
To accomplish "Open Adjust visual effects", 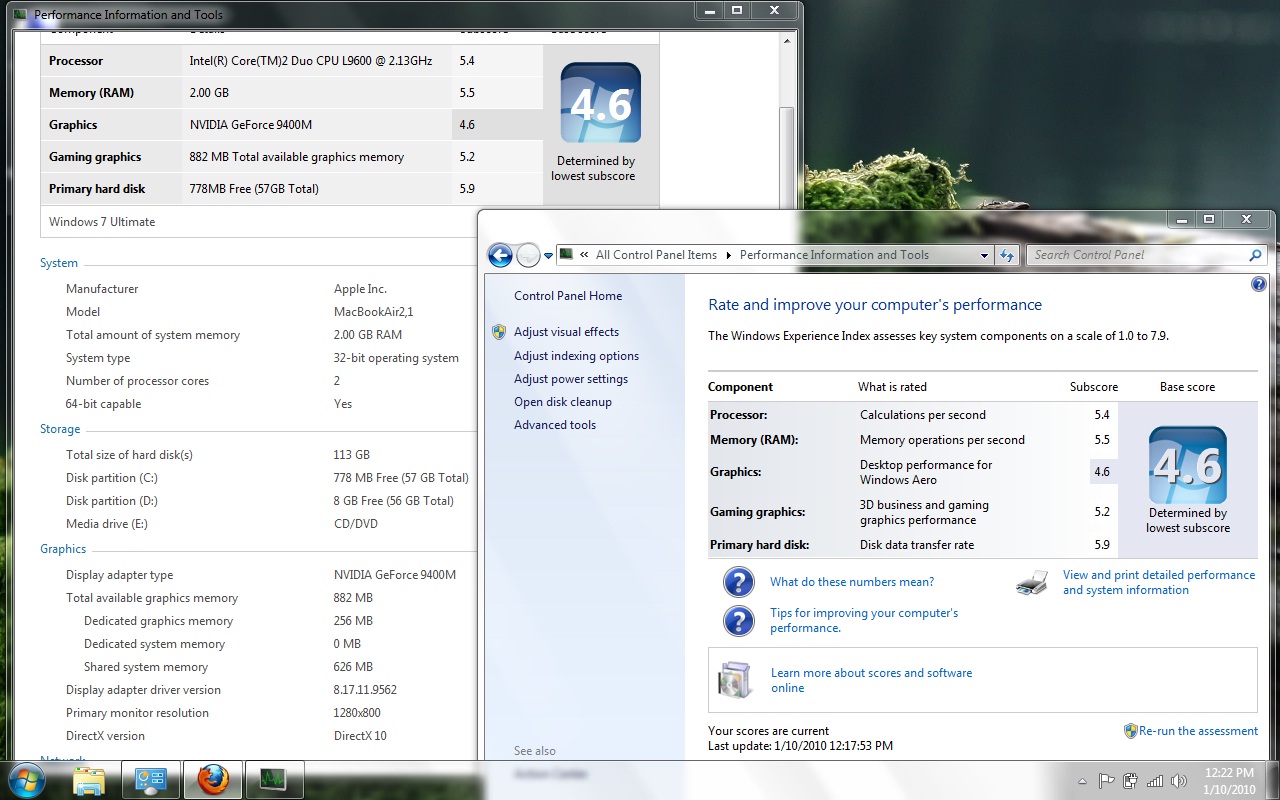I will [x=566, y=332].
